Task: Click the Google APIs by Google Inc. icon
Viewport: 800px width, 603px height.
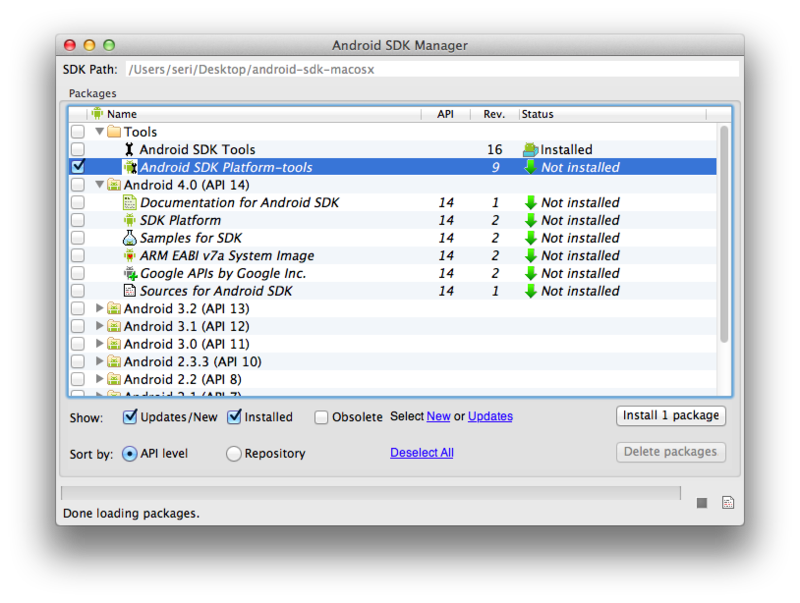Action: pyautogui.click(x=130, y=273)
